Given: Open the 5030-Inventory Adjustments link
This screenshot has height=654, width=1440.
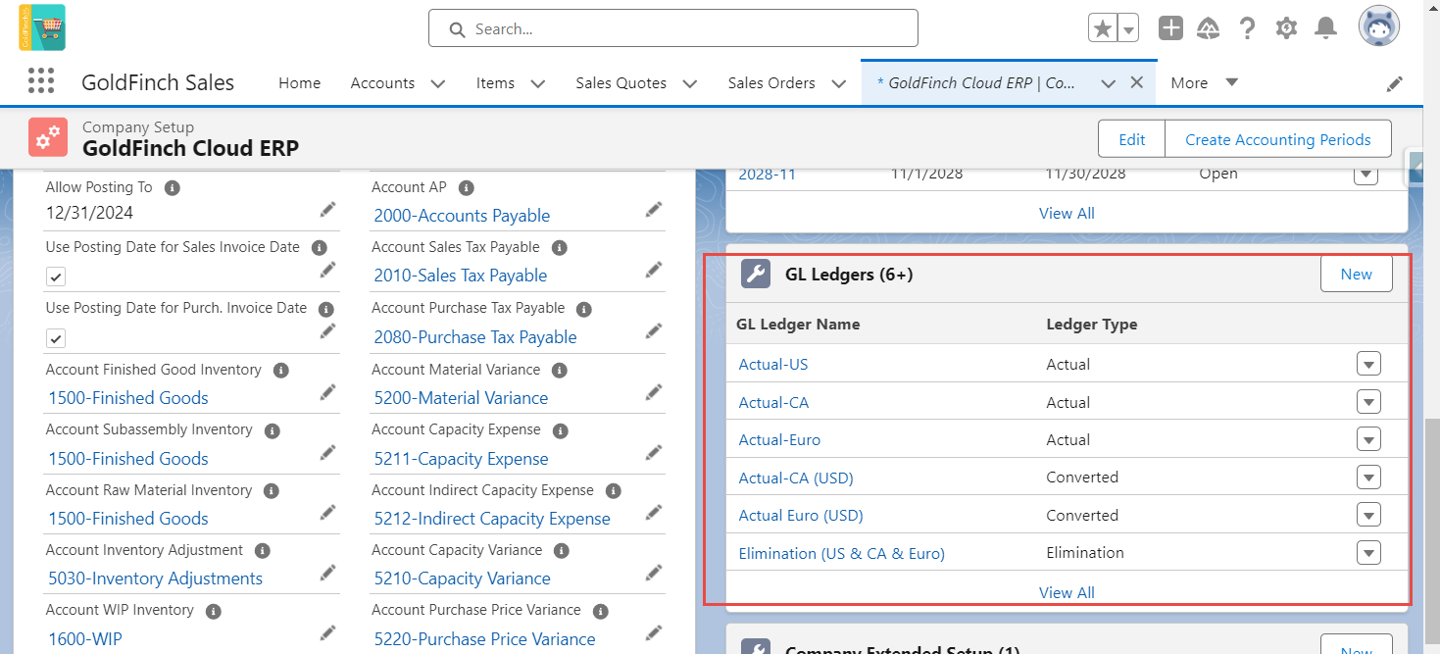Looking at the screenshot, I should (155, 578).
